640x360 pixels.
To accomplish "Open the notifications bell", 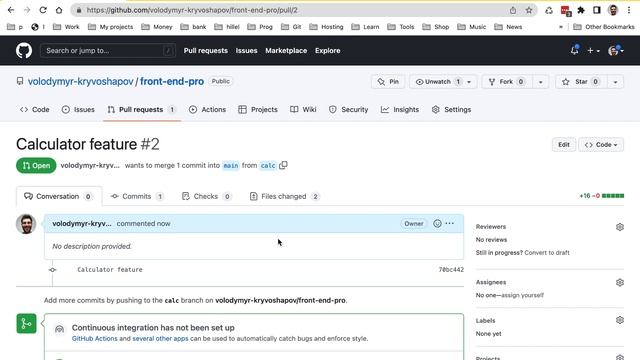I will (x=574, y=50).
